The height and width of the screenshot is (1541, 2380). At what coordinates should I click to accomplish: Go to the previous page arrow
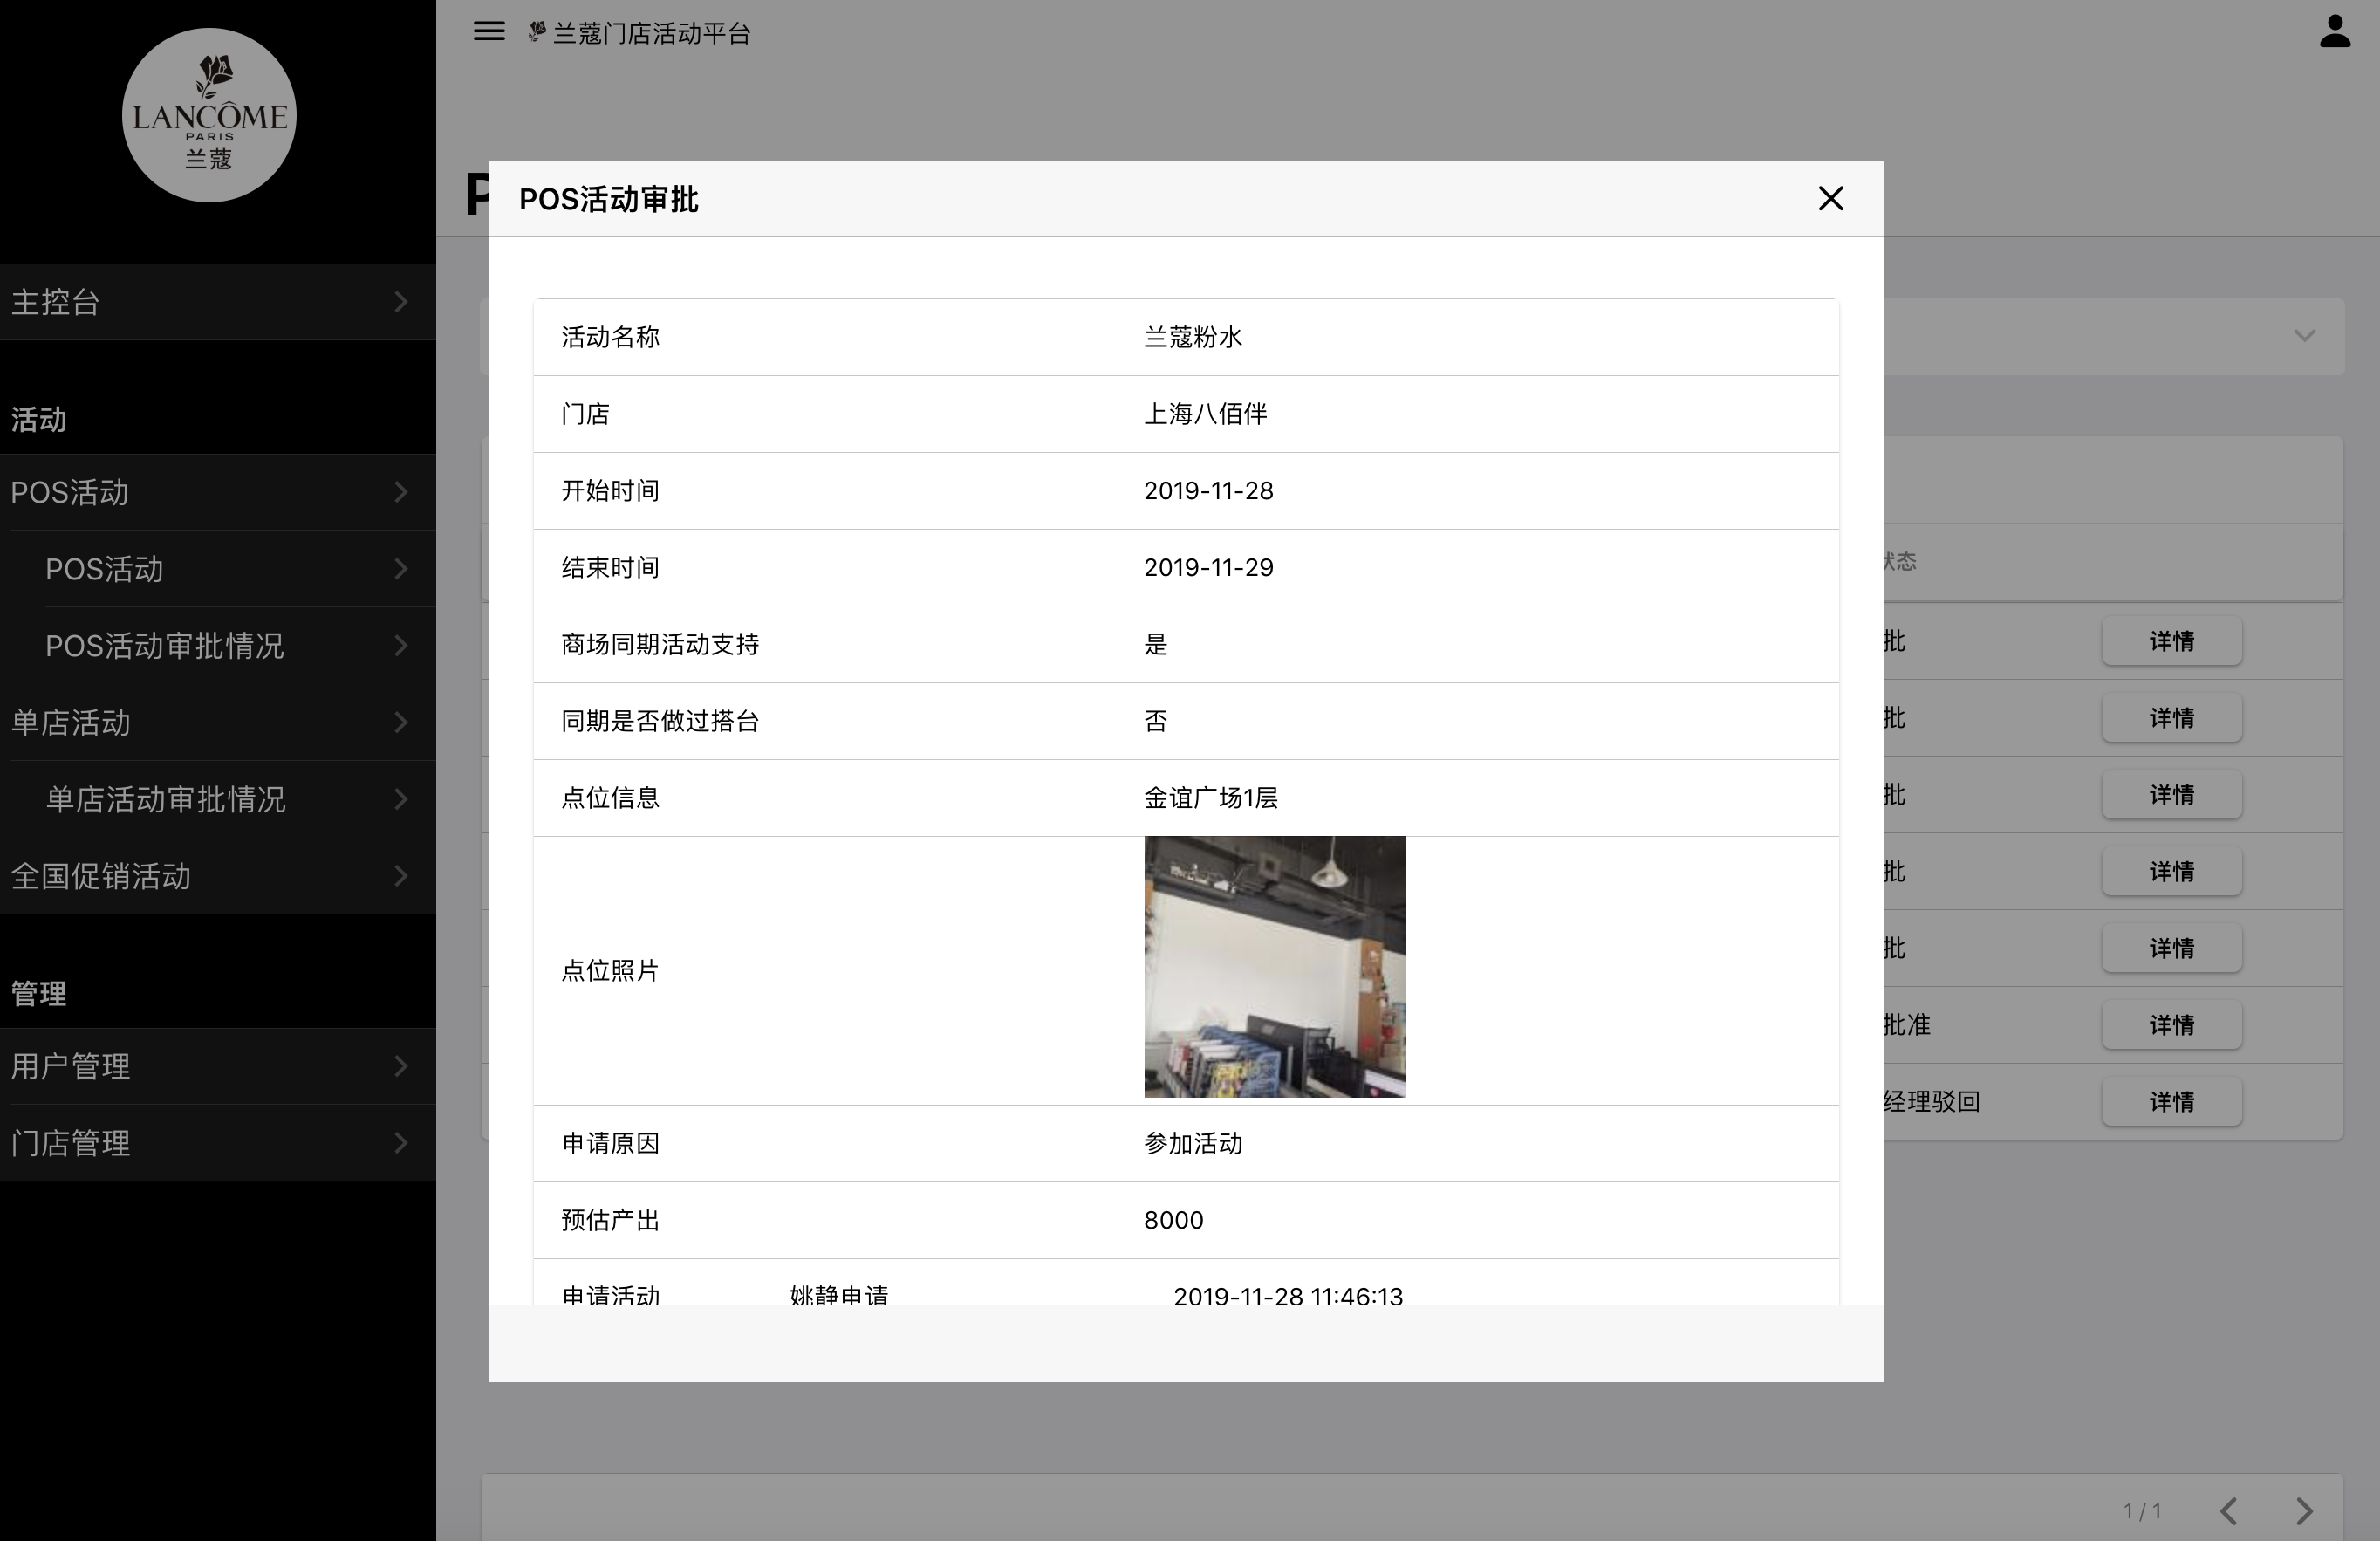(2229, 1511)
